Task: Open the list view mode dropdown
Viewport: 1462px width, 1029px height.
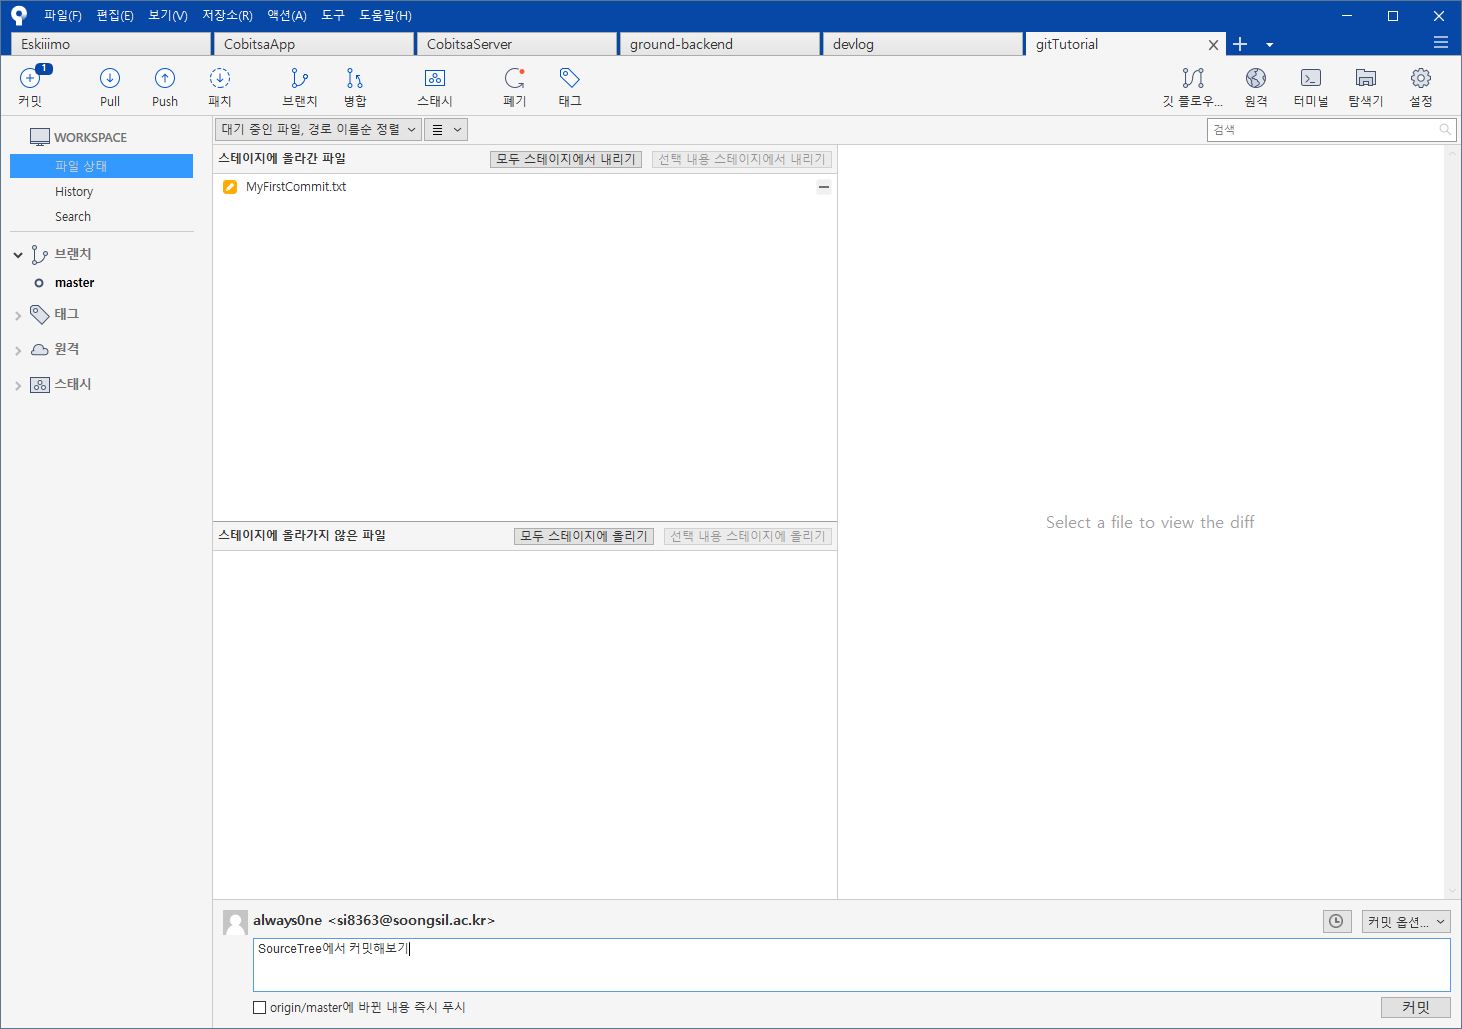Action: point(446,129)
